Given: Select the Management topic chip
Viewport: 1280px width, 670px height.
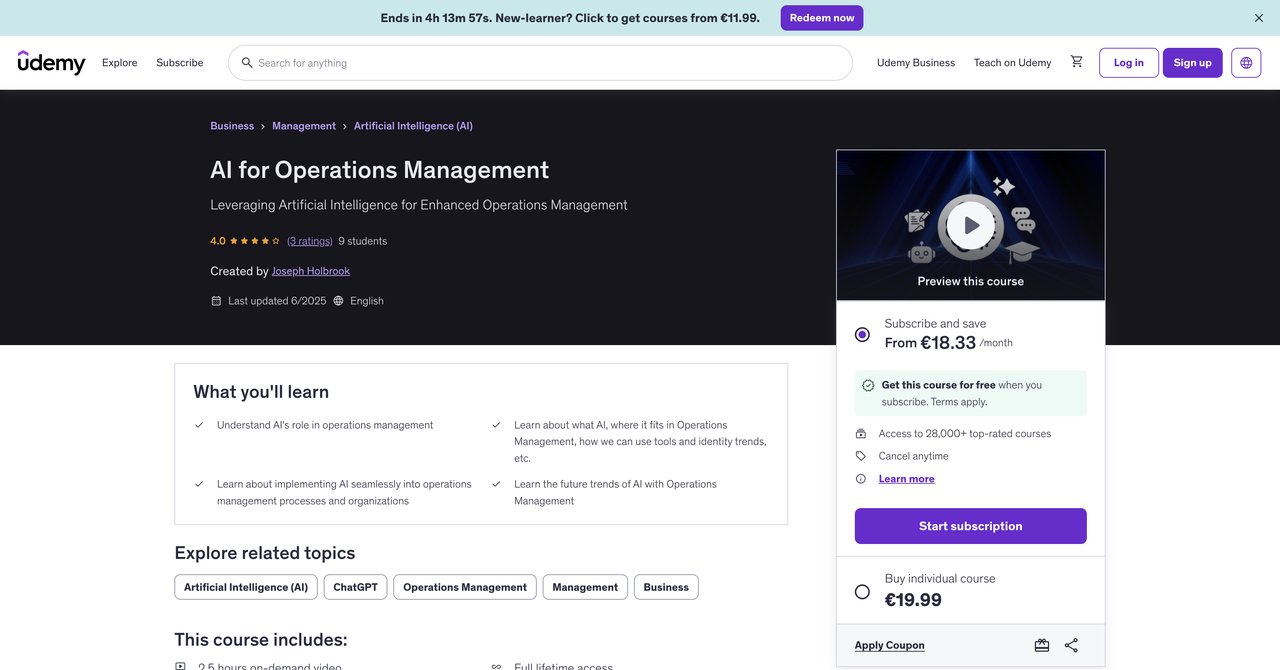Looking at the screenshot, I should 585,587.
